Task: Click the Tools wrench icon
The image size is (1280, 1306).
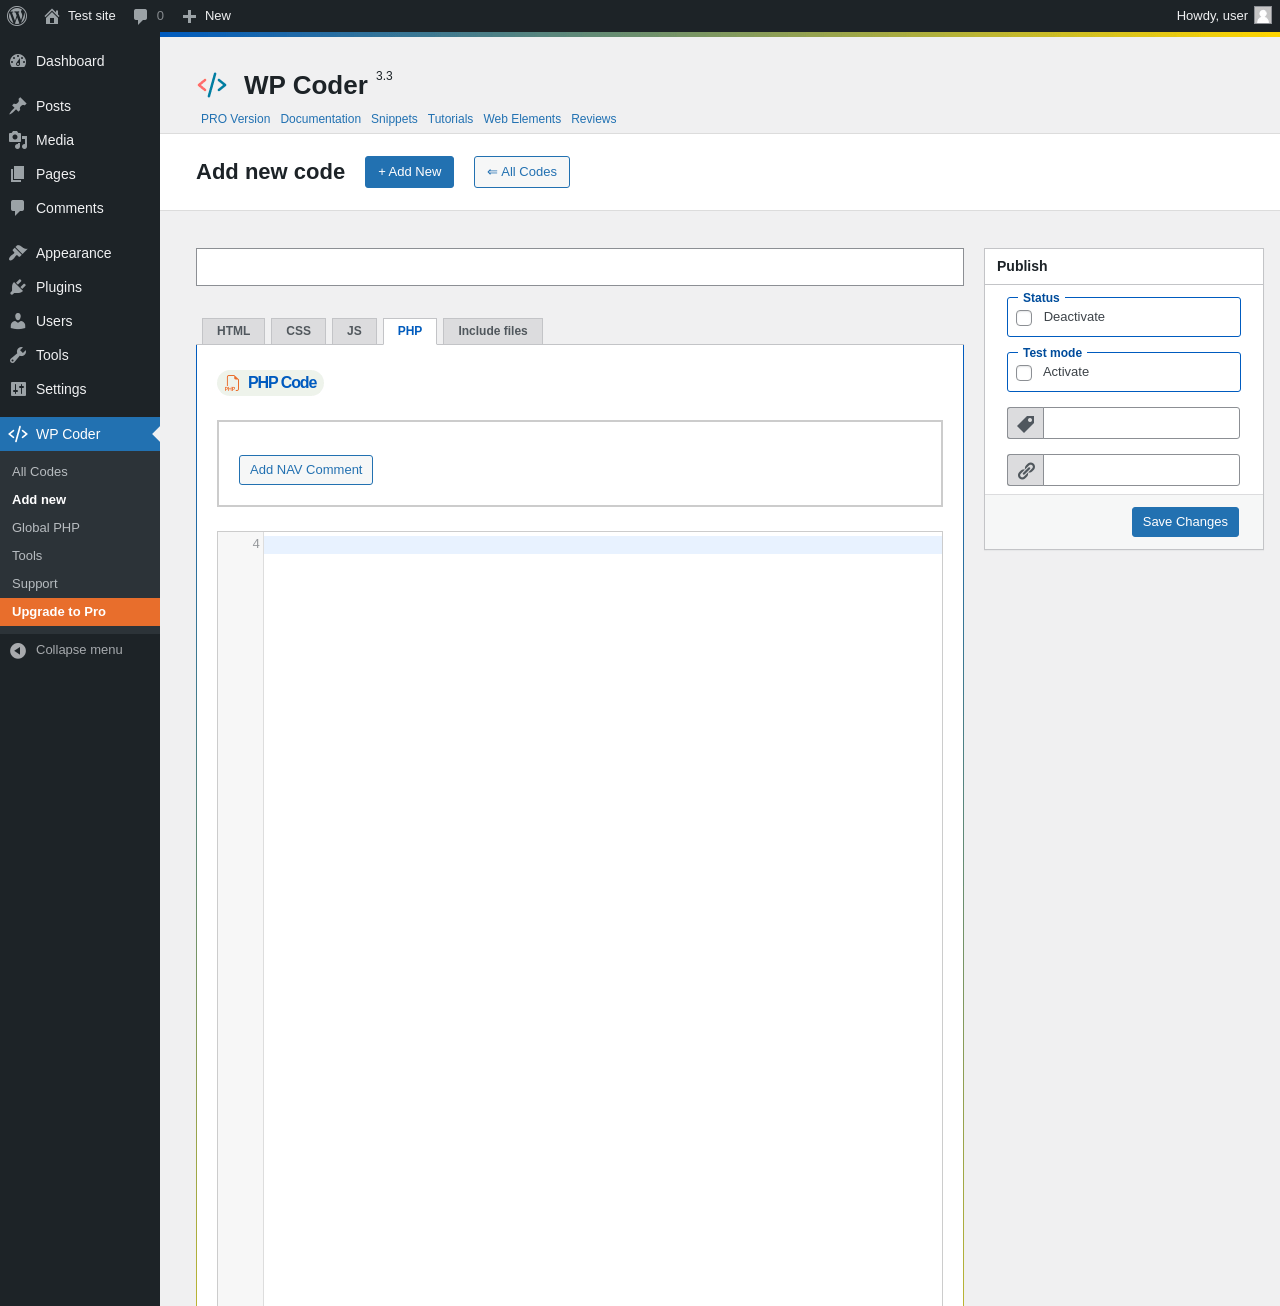Action: coord(18,355)
